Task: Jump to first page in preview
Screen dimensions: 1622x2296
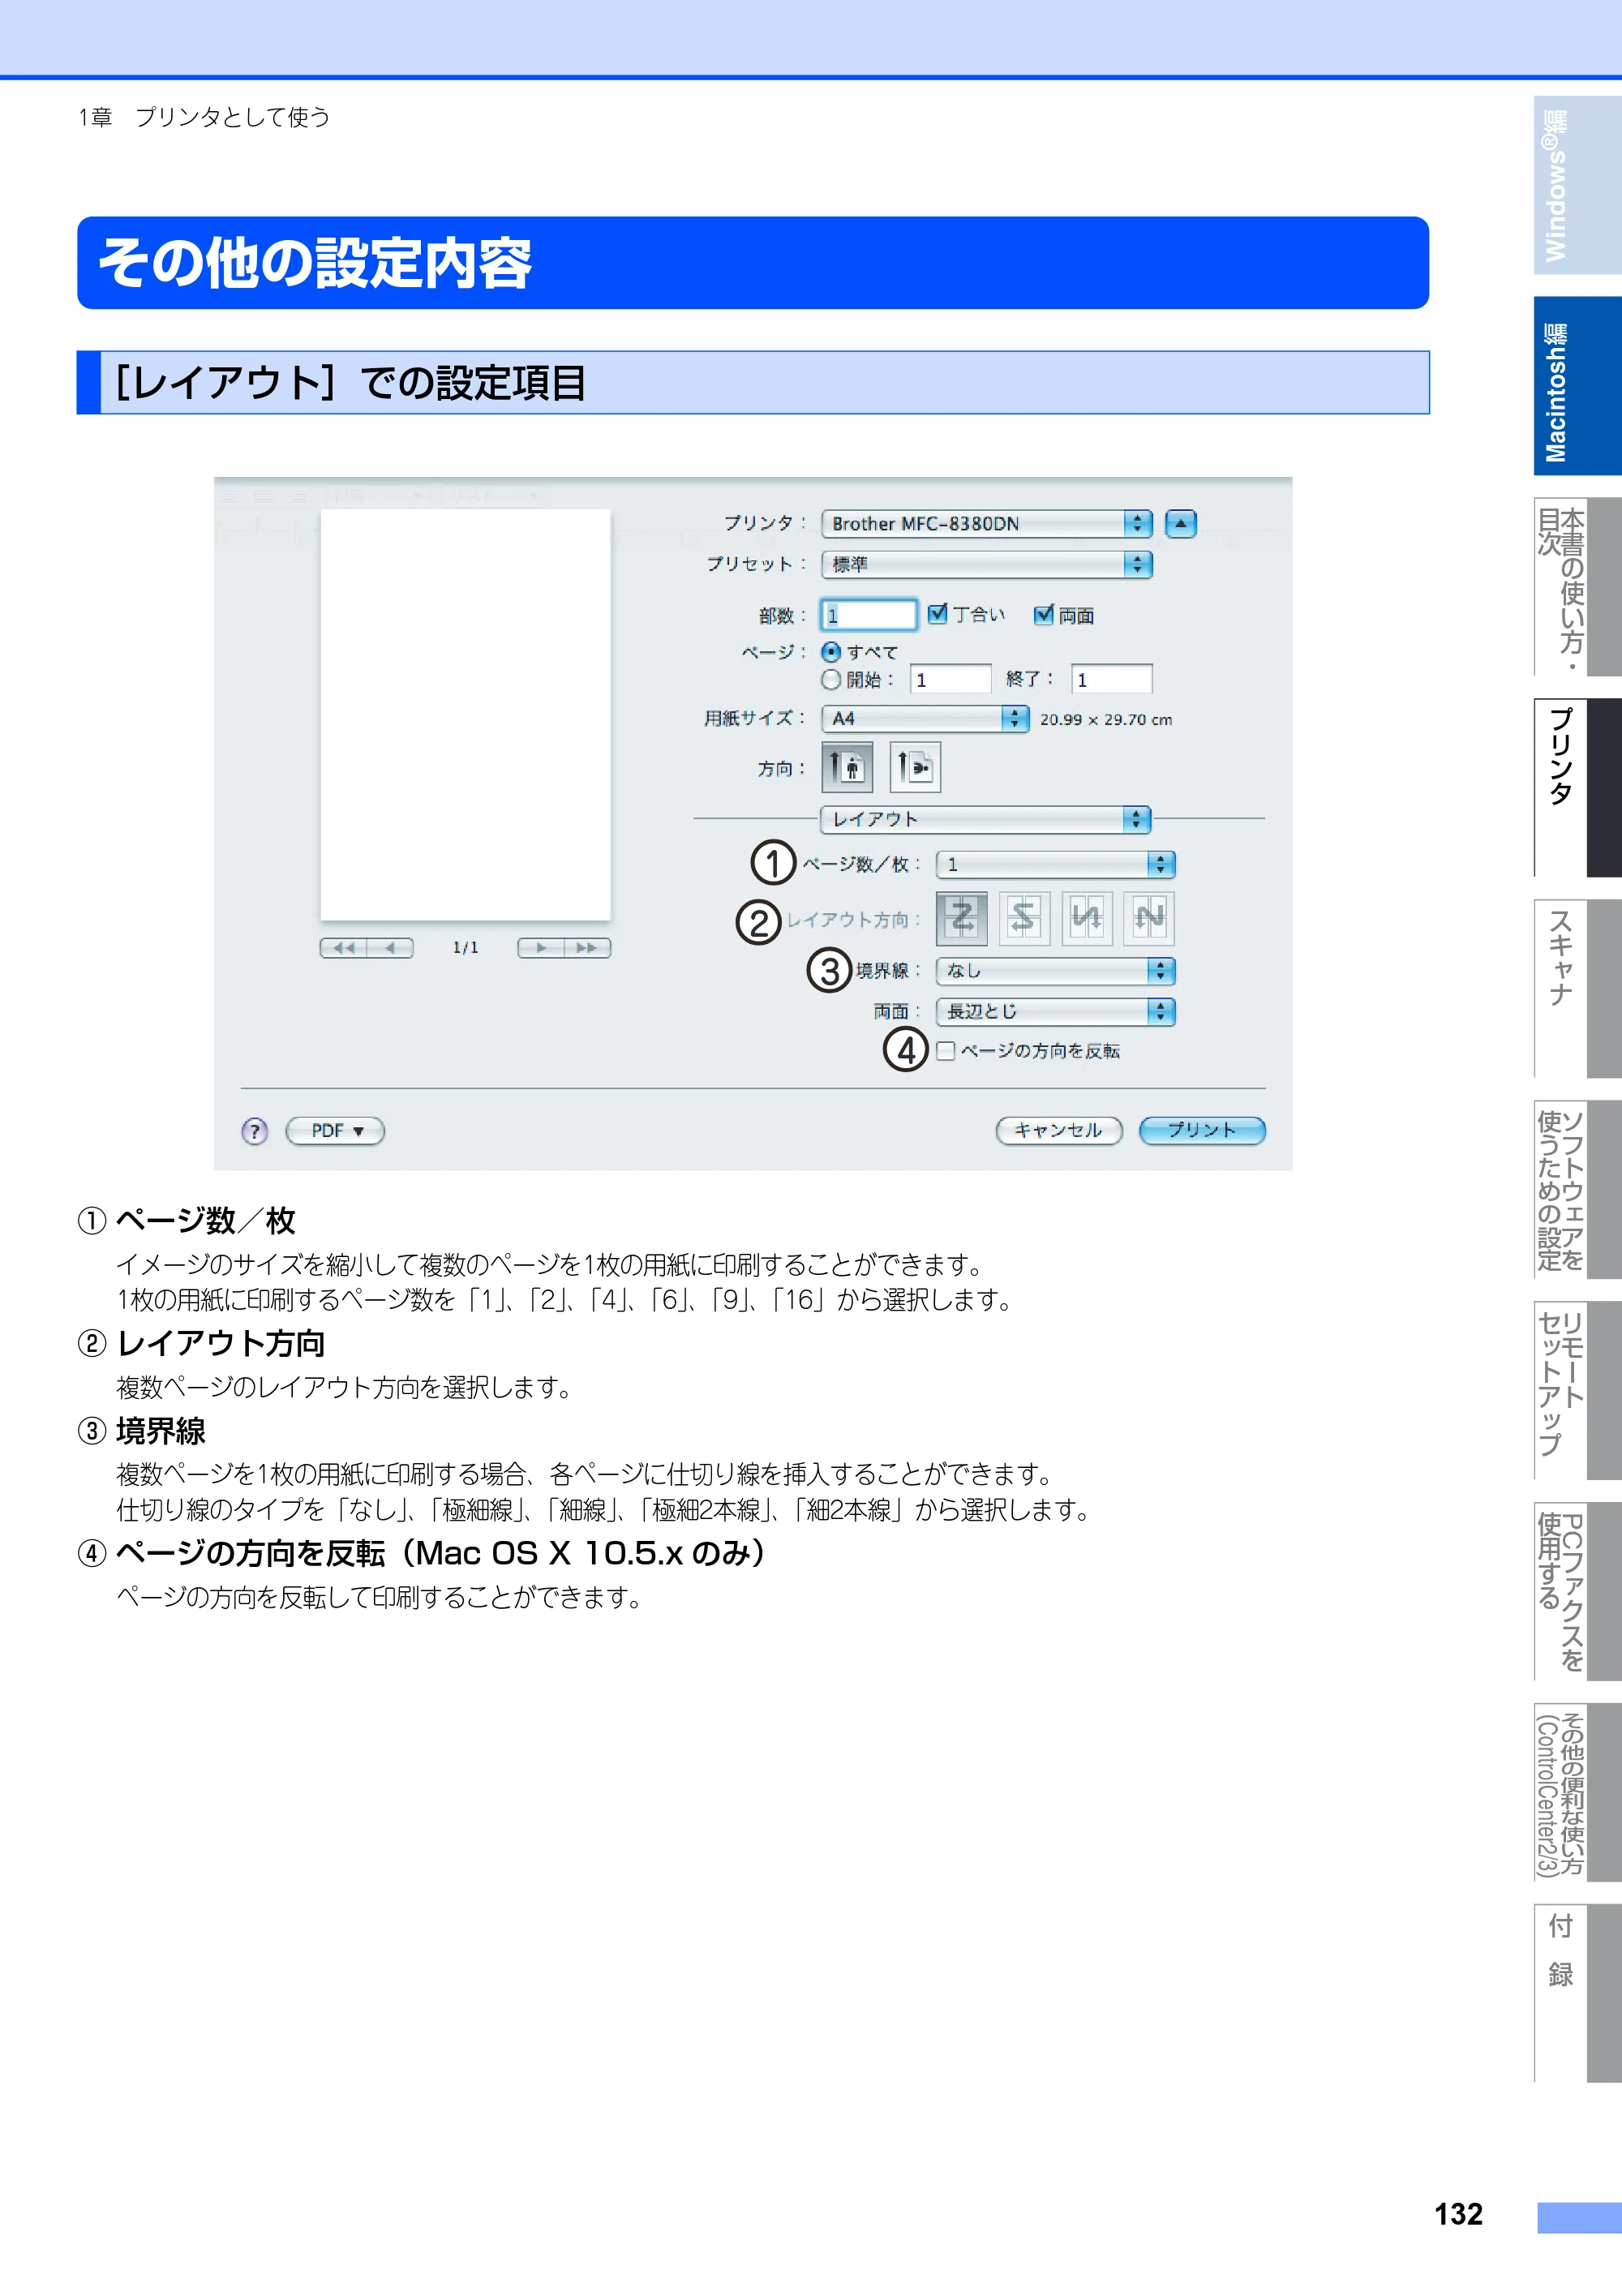Action: (343, 948)
